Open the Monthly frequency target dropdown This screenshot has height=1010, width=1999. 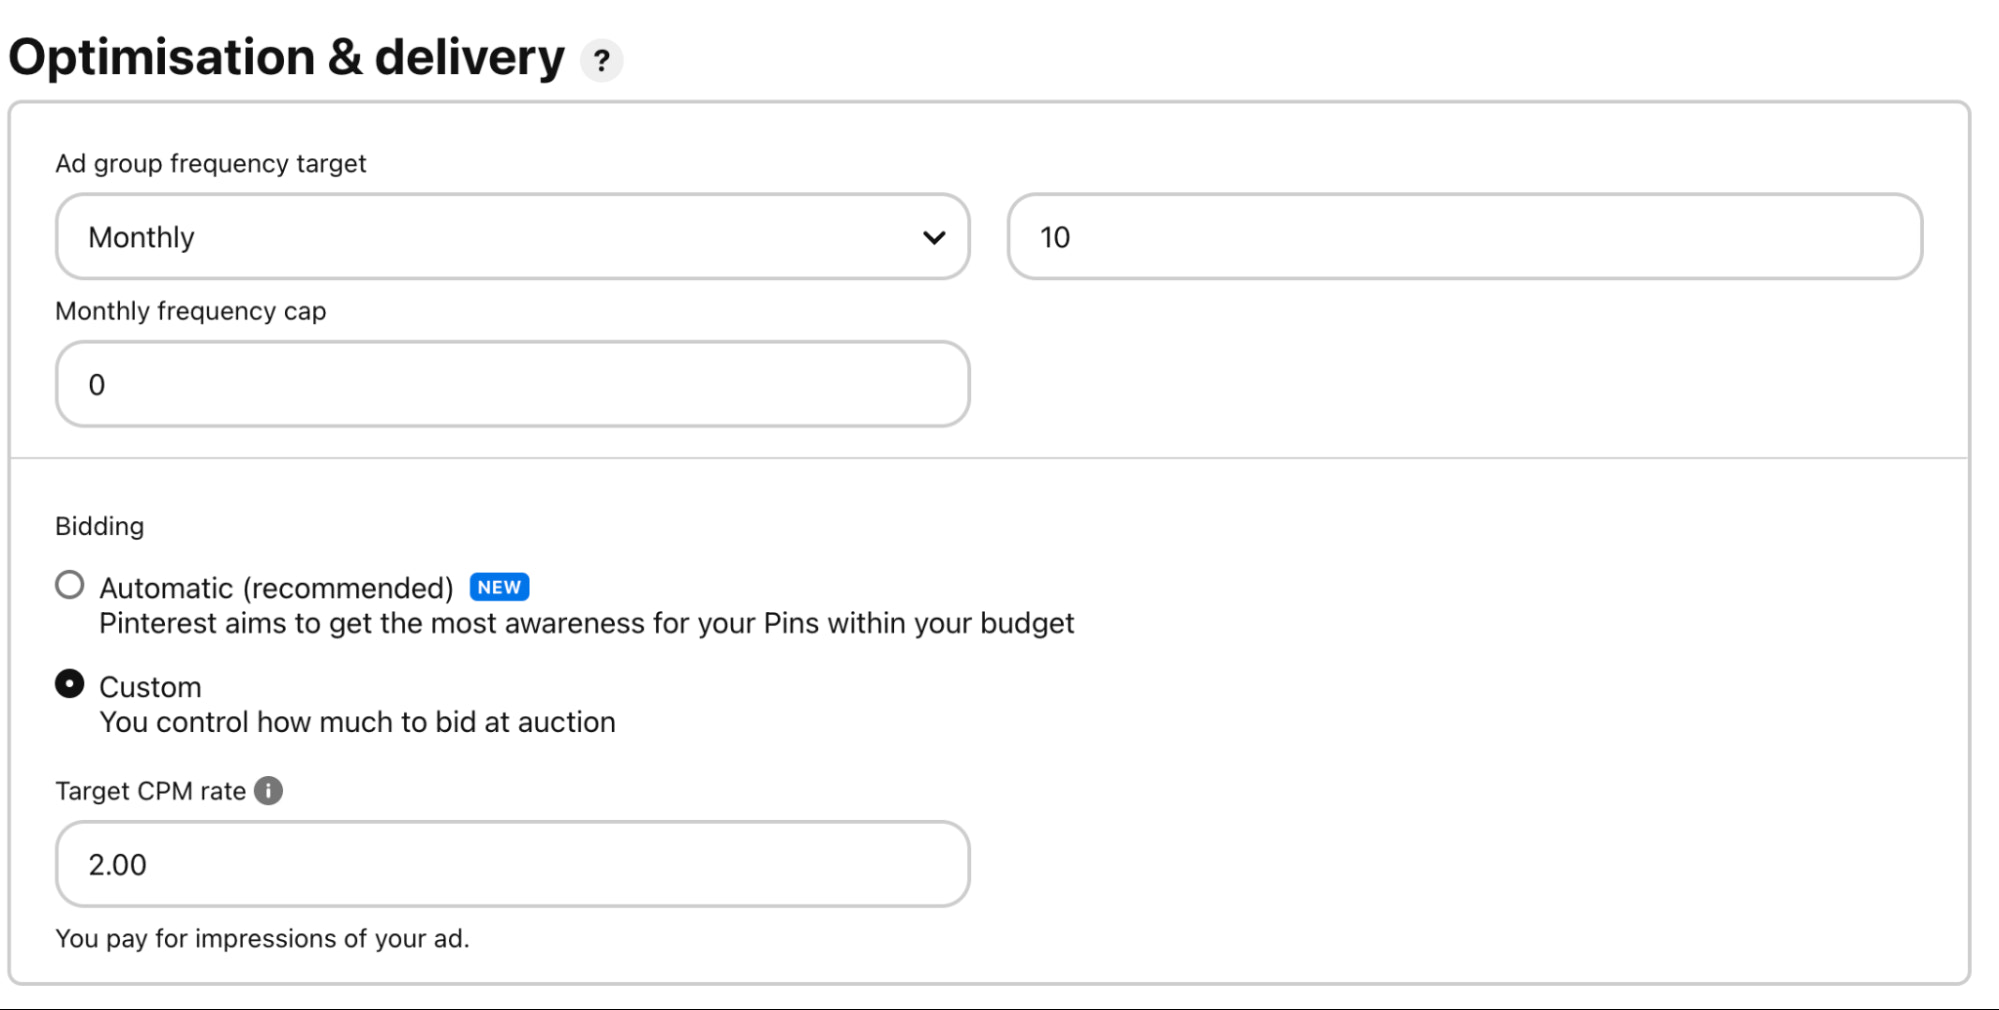click(x=512, y=237)
